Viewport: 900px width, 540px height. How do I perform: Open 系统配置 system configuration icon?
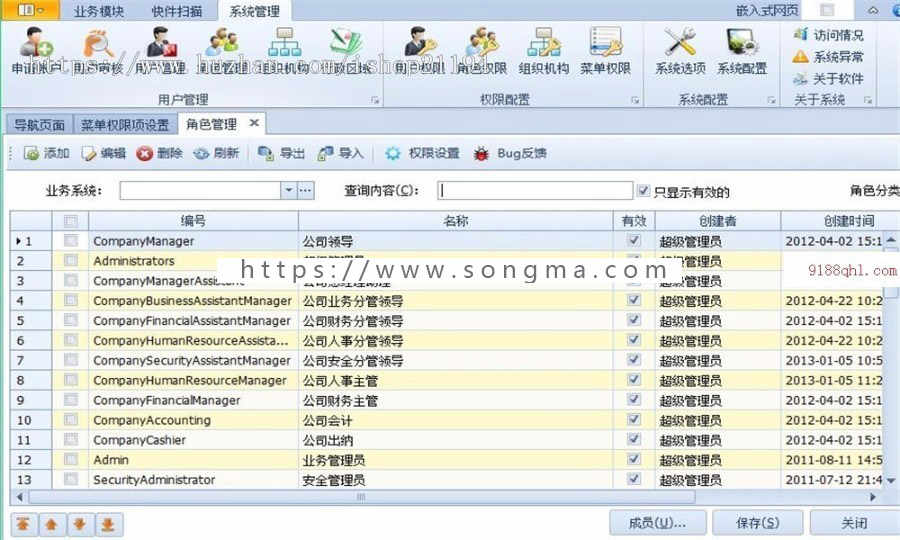[742, 52]
